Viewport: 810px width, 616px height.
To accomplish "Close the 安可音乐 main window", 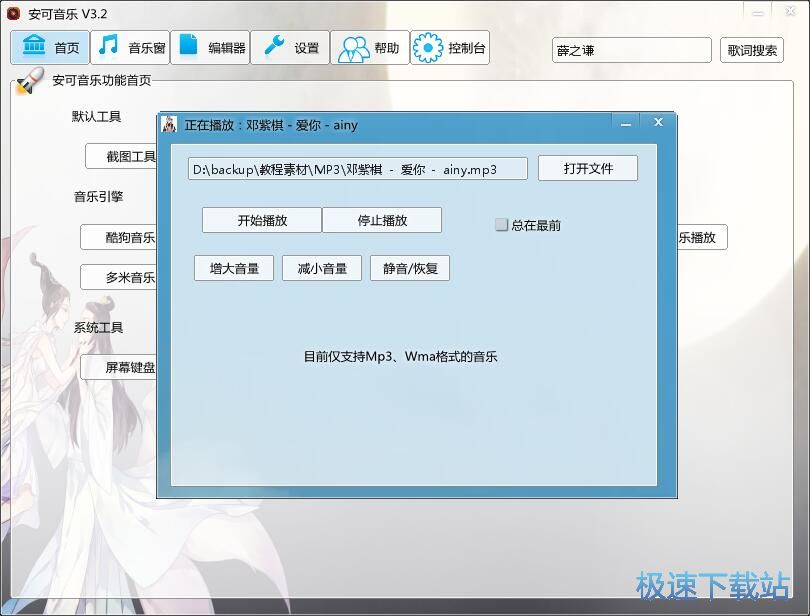I will tap(790, 11).
